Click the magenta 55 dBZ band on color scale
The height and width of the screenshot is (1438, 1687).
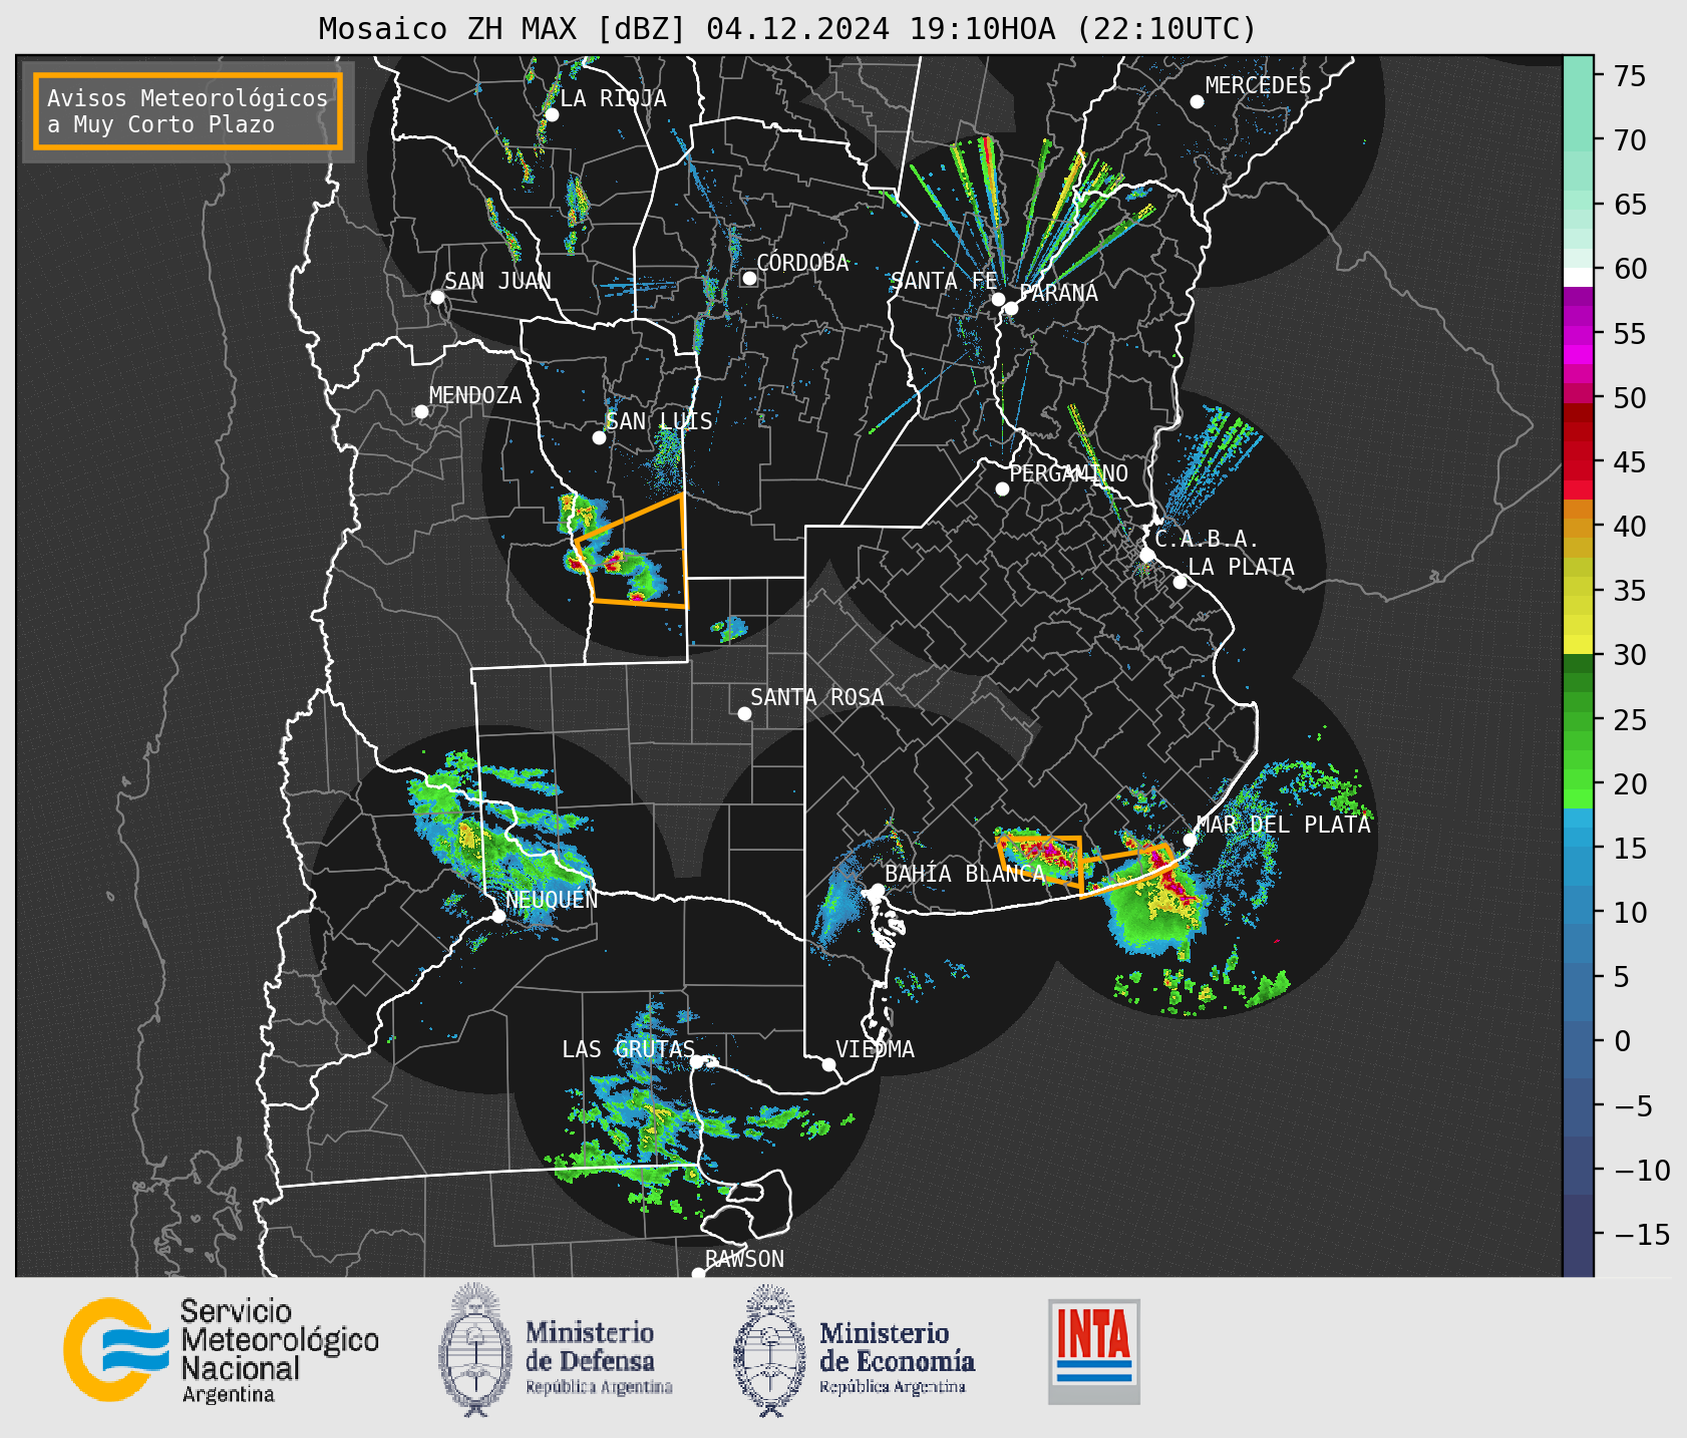(1578, 334)
